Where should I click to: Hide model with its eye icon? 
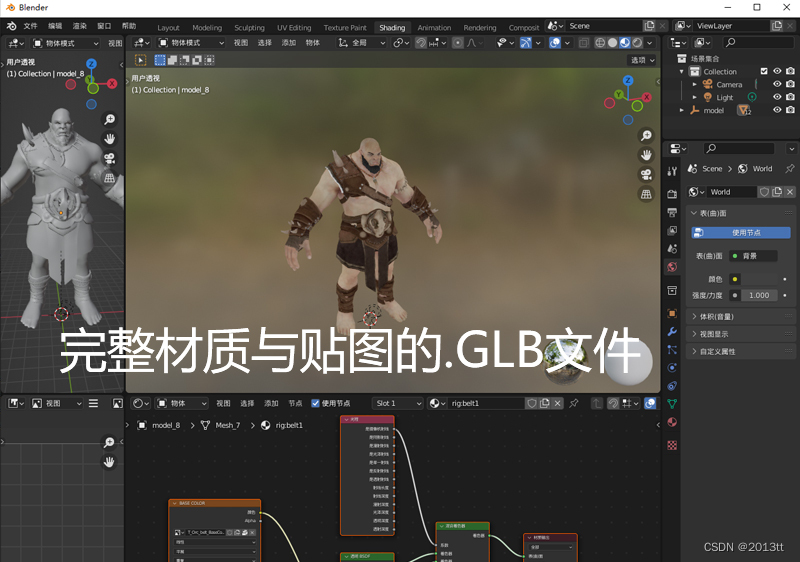pos(777,110)
